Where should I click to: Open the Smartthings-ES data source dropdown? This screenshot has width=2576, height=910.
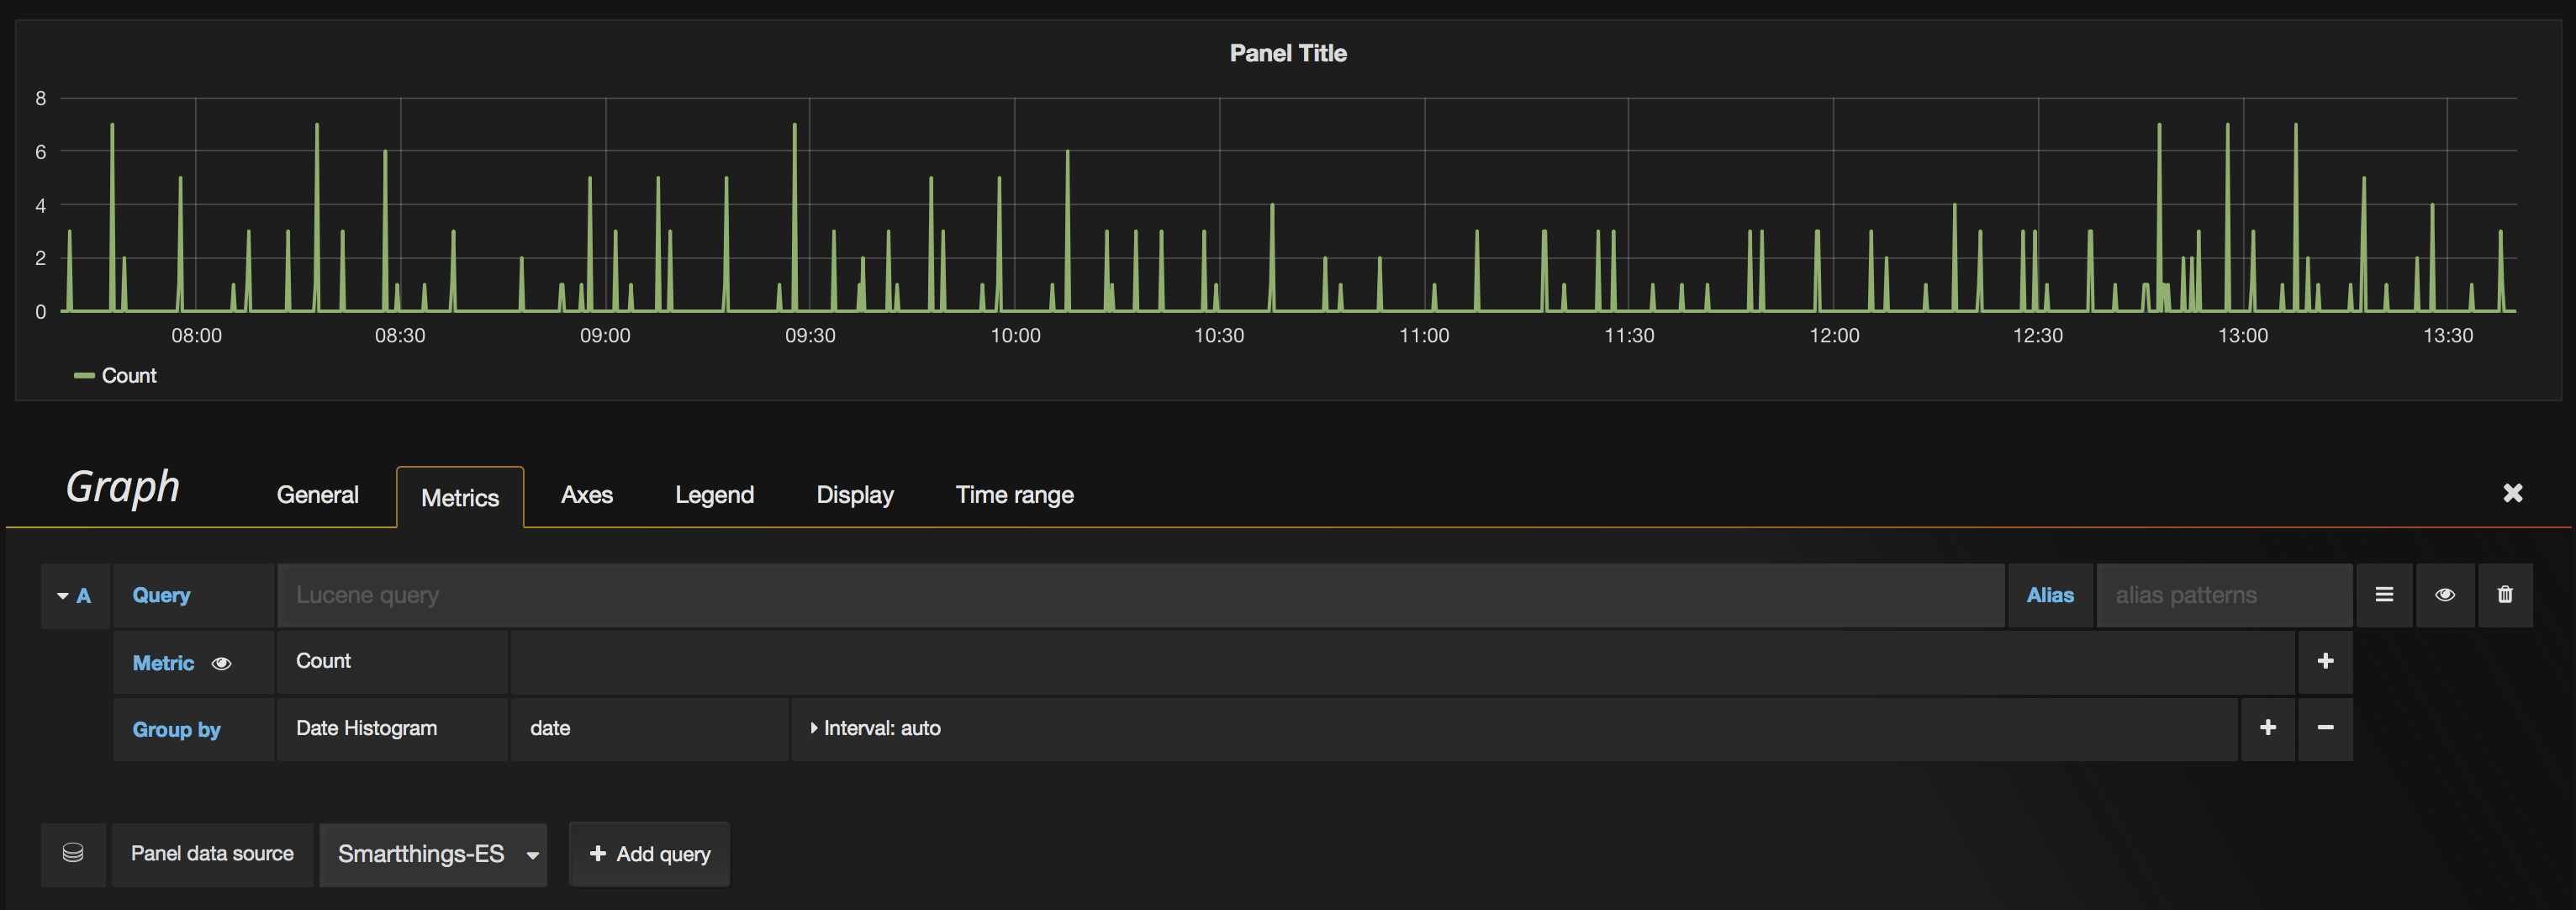tap(433, 854)
